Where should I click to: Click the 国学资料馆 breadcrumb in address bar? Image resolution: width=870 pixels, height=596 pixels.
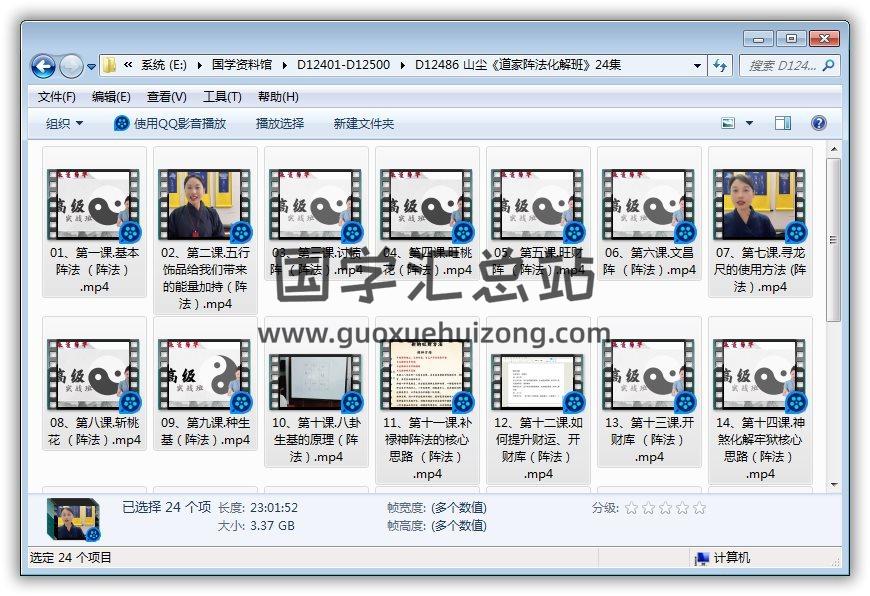[241, 65]
